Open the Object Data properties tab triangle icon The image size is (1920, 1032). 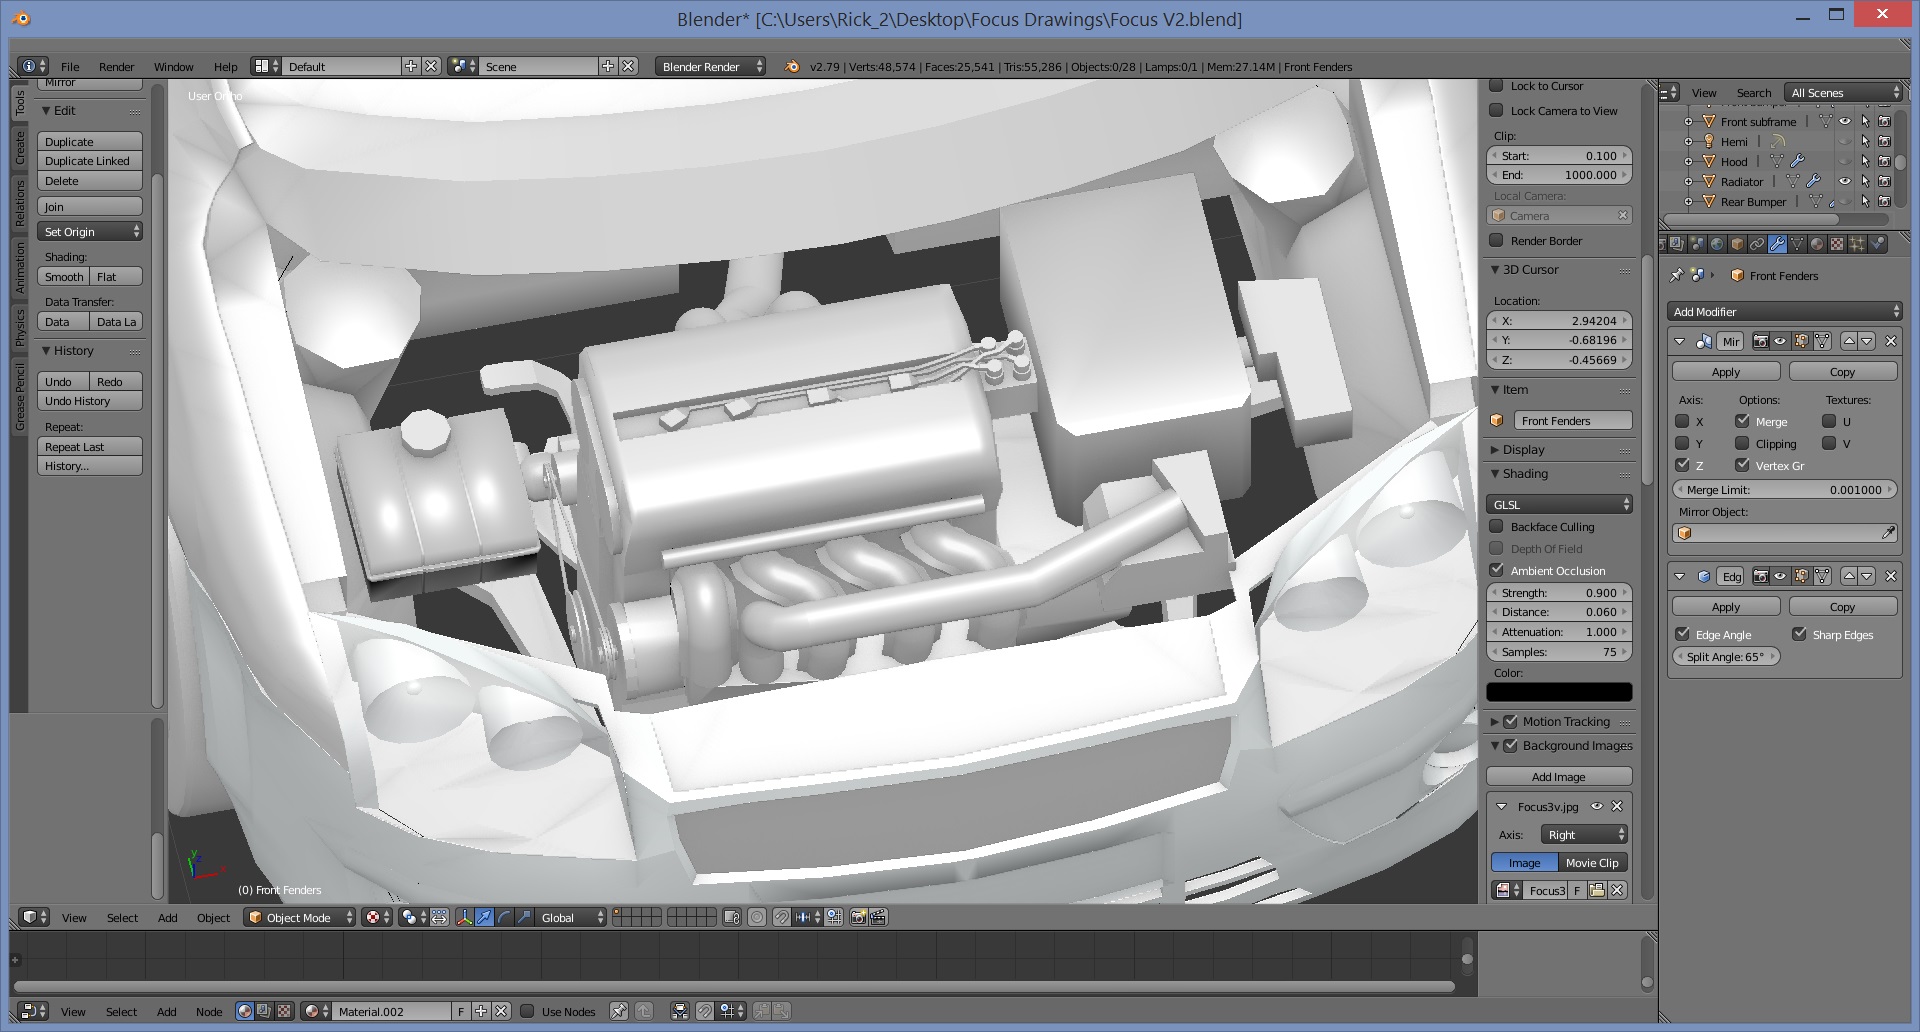(1797, 243)
